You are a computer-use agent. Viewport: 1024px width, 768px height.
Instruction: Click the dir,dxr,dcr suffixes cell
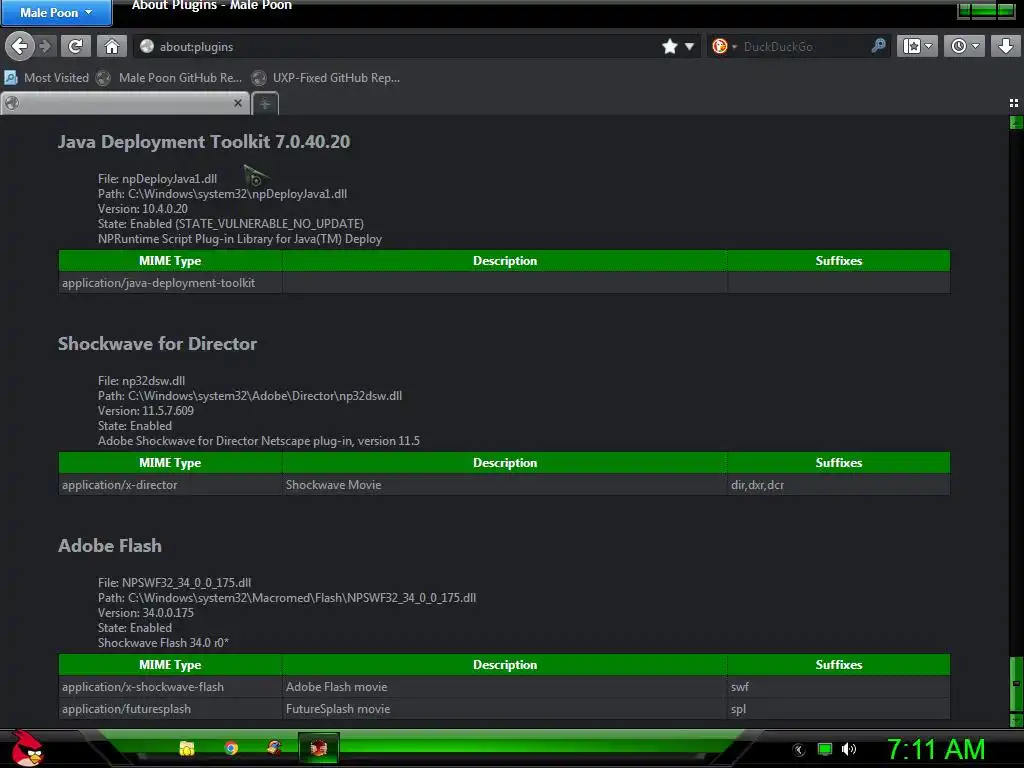coord(839,485)
